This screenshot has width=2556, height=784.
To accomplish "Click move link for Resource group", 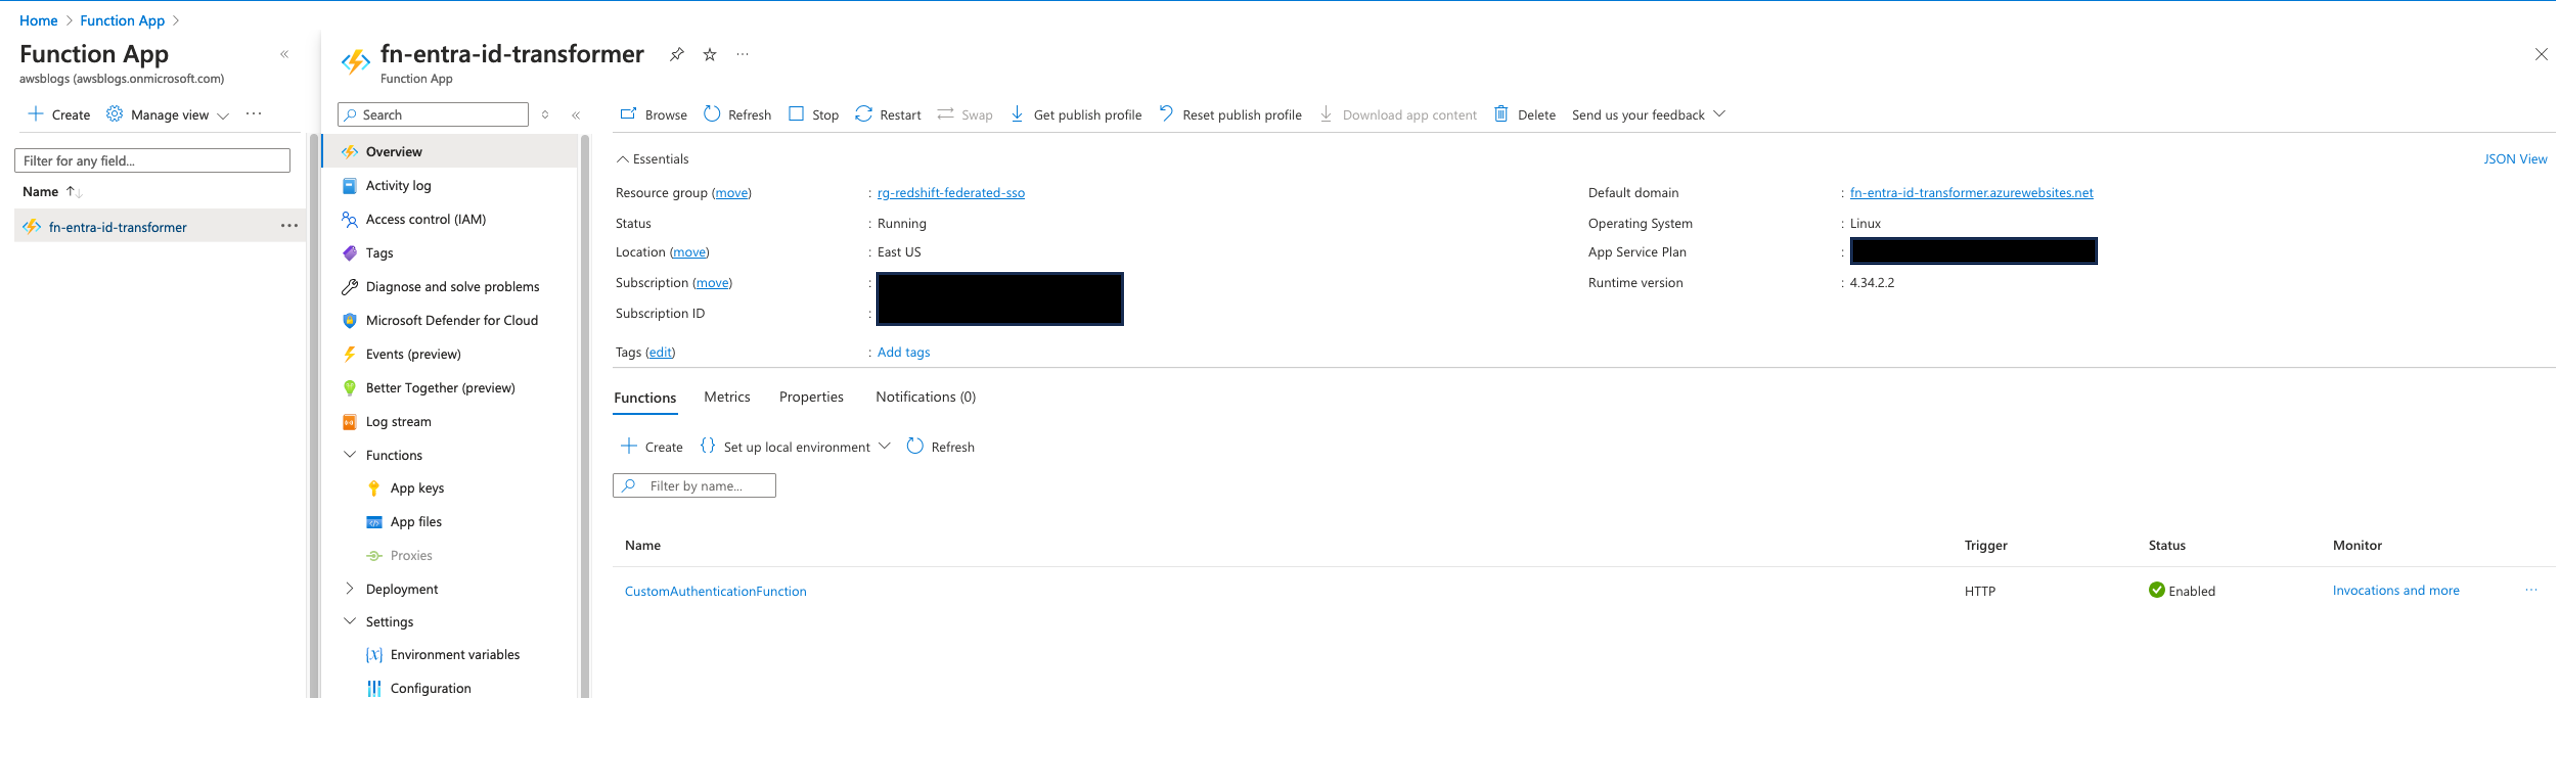I will [732, 193].
